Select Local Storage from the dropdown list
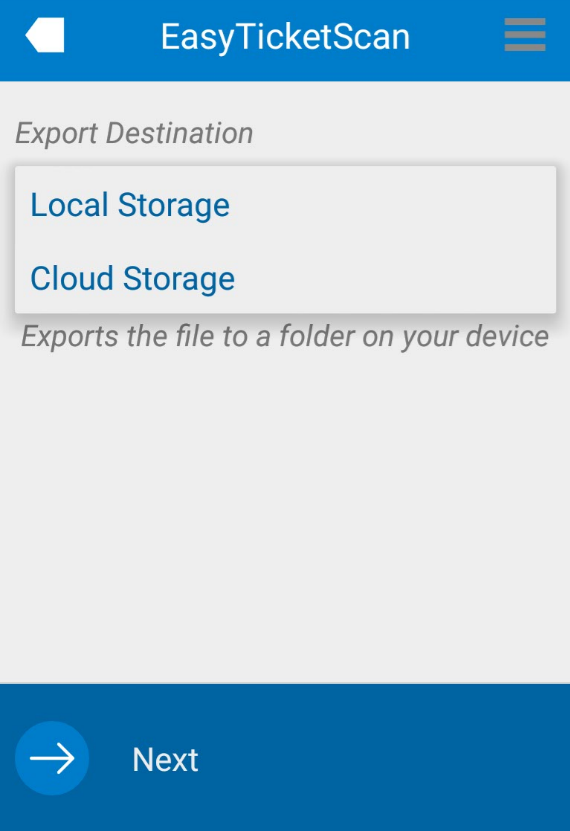The image size is (570, 831). pyautogui.click(x=286, y=205)
